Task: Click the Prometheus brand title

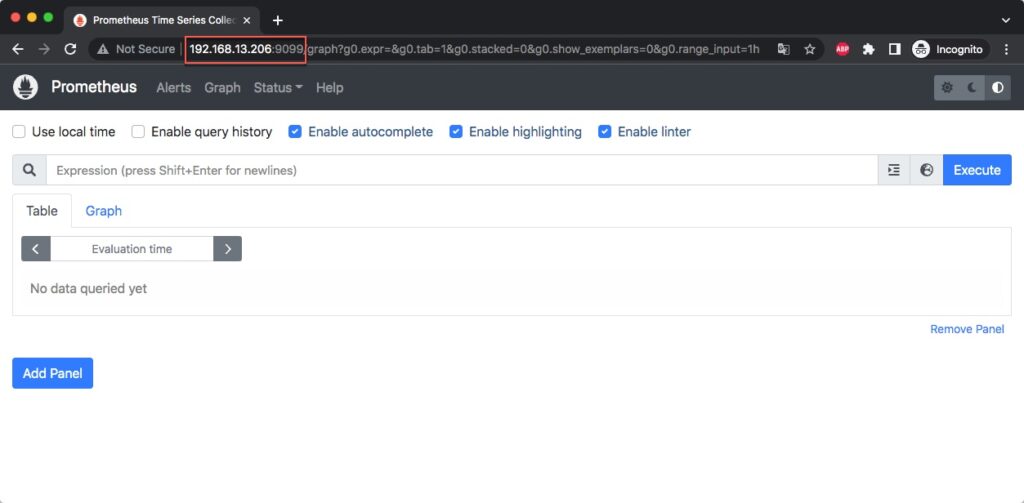Action: coord(94,88)
